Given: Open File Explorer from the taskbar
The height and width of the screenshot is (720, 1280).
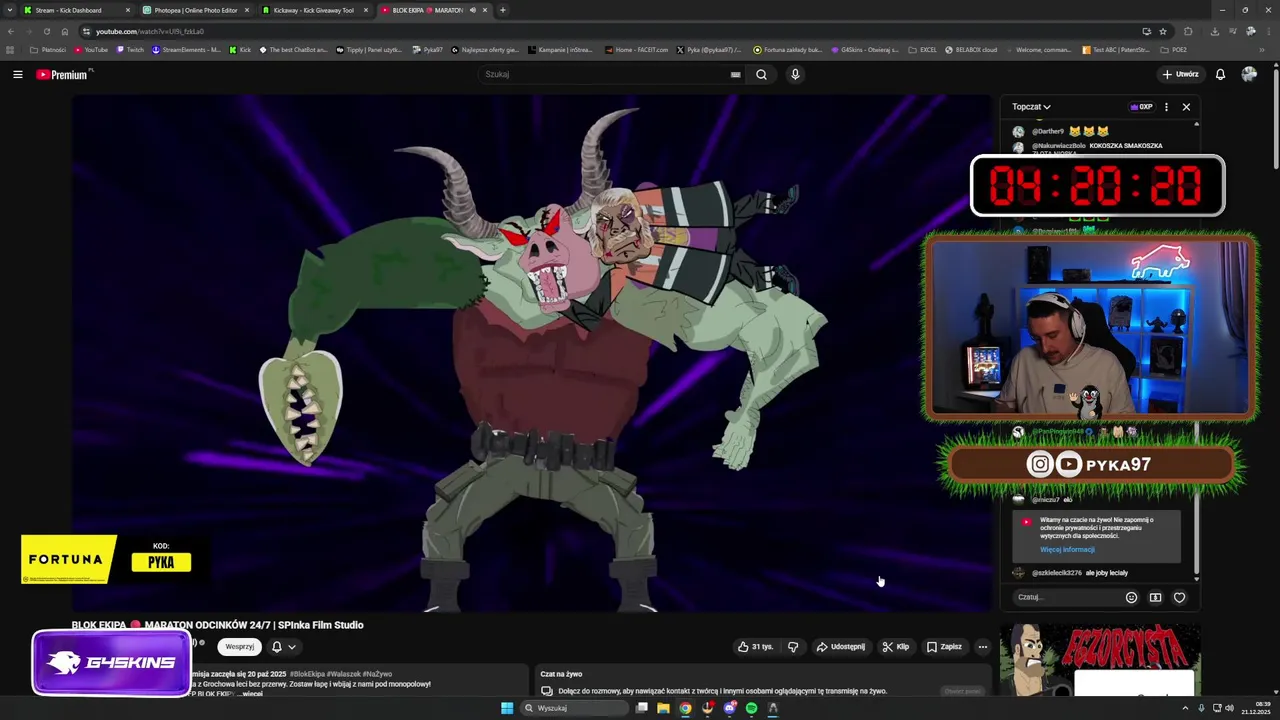Looking at the screenshot, I should click(663, 708).
